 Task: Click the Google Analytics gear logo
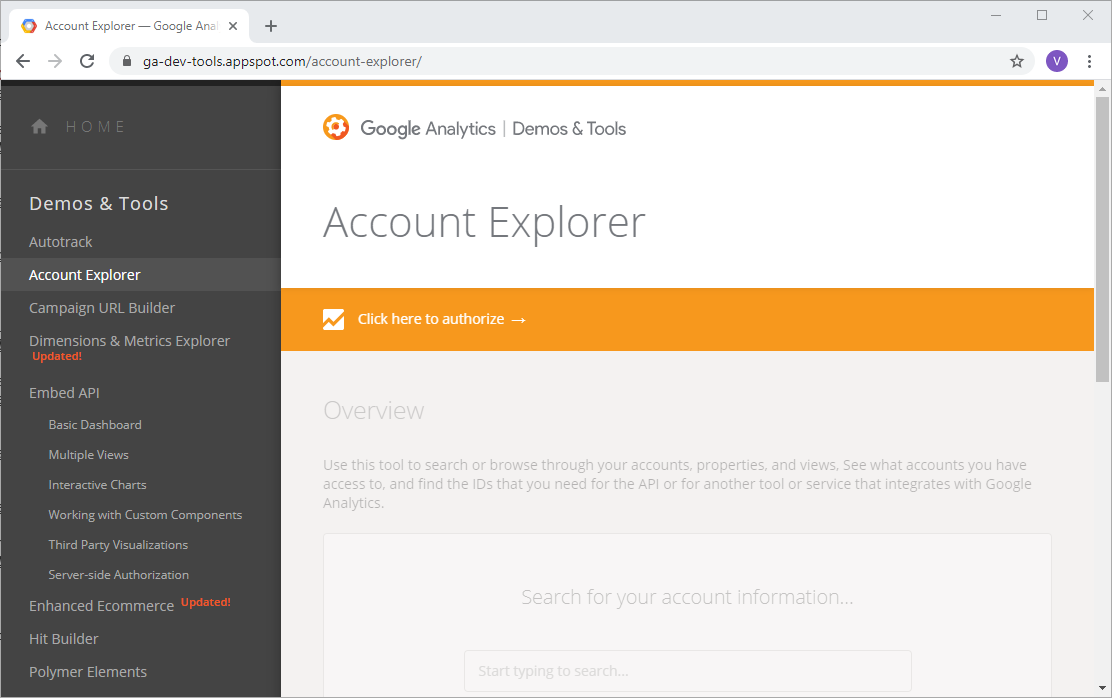tap(336, 128)
